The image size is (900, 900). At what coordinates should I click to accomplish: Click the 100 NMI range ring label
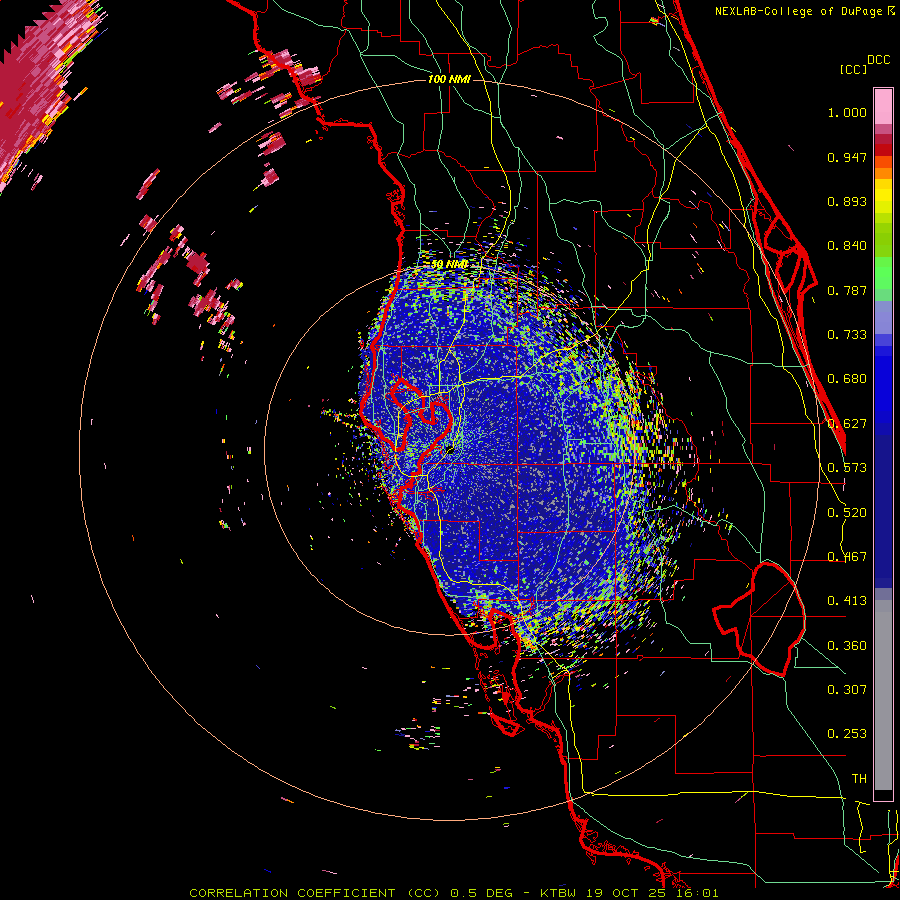pos(449,79)
